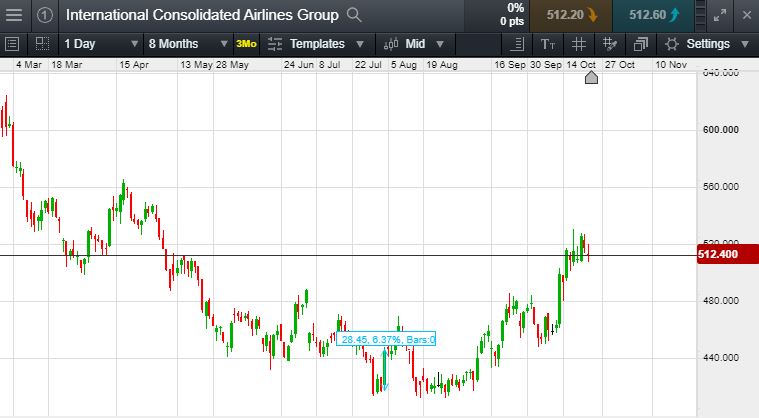The image size is (759, 418).
Task: Search instruments with the magnifier icon
Action: coord(354,15)
